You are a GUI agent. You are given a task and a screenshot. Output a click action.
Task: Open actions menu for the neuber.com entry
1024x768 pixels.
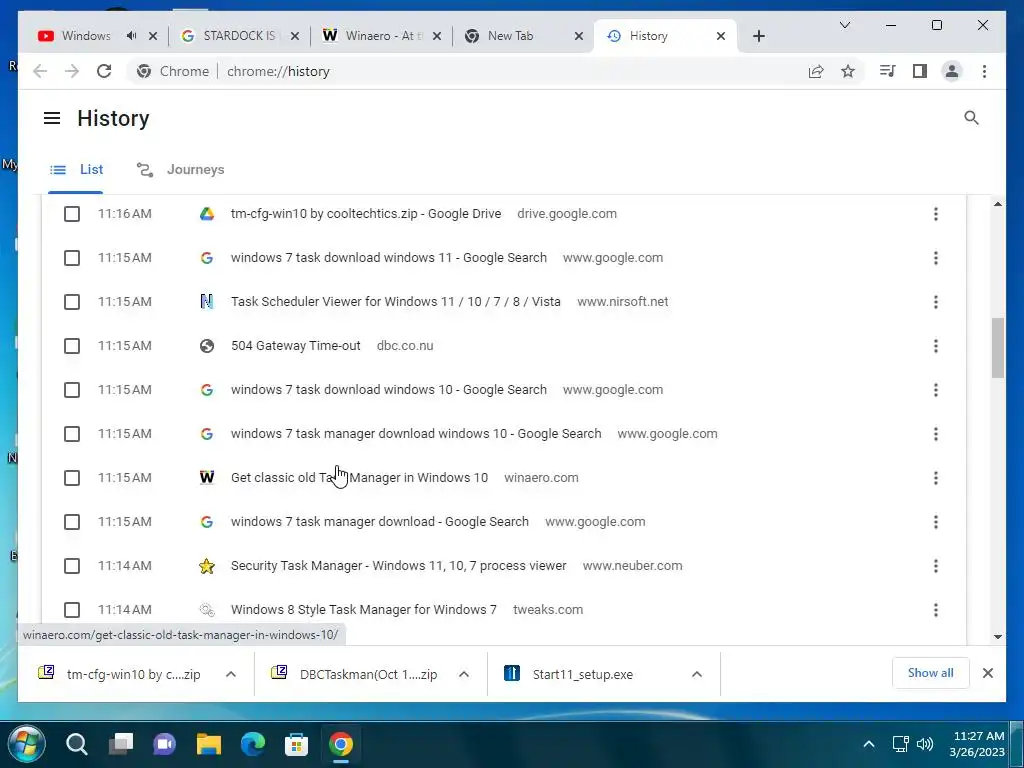pos(936,566)
